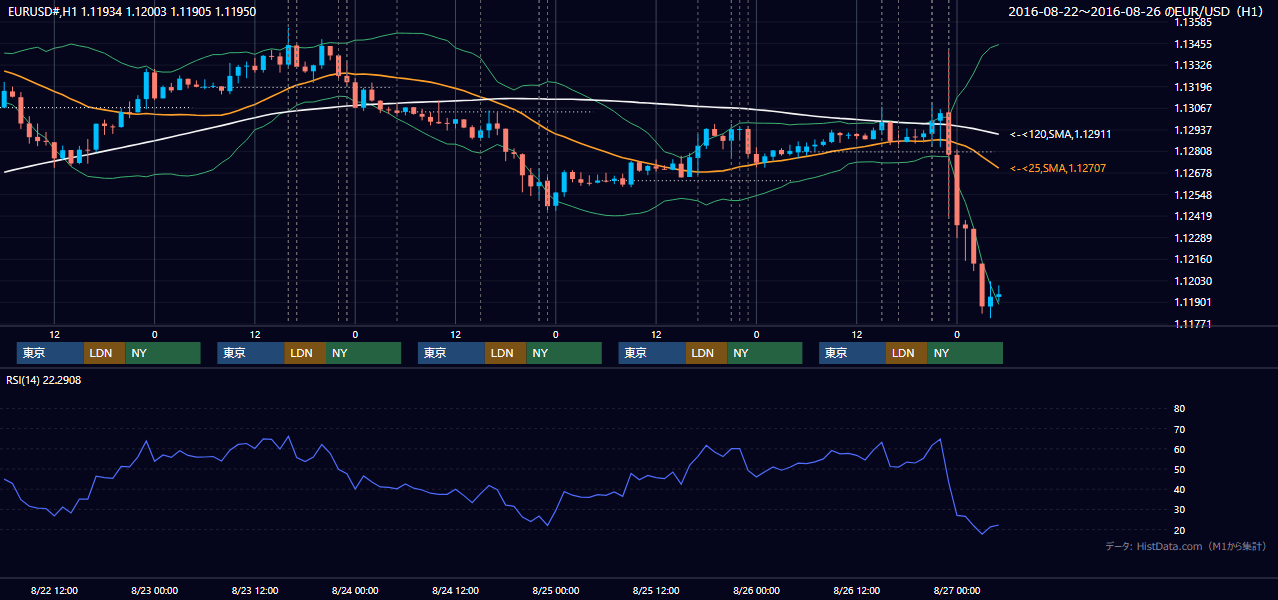1278x600 pixels.
Task: Select the 120 SMA label 1.12911
Action: pos(1061,133)
